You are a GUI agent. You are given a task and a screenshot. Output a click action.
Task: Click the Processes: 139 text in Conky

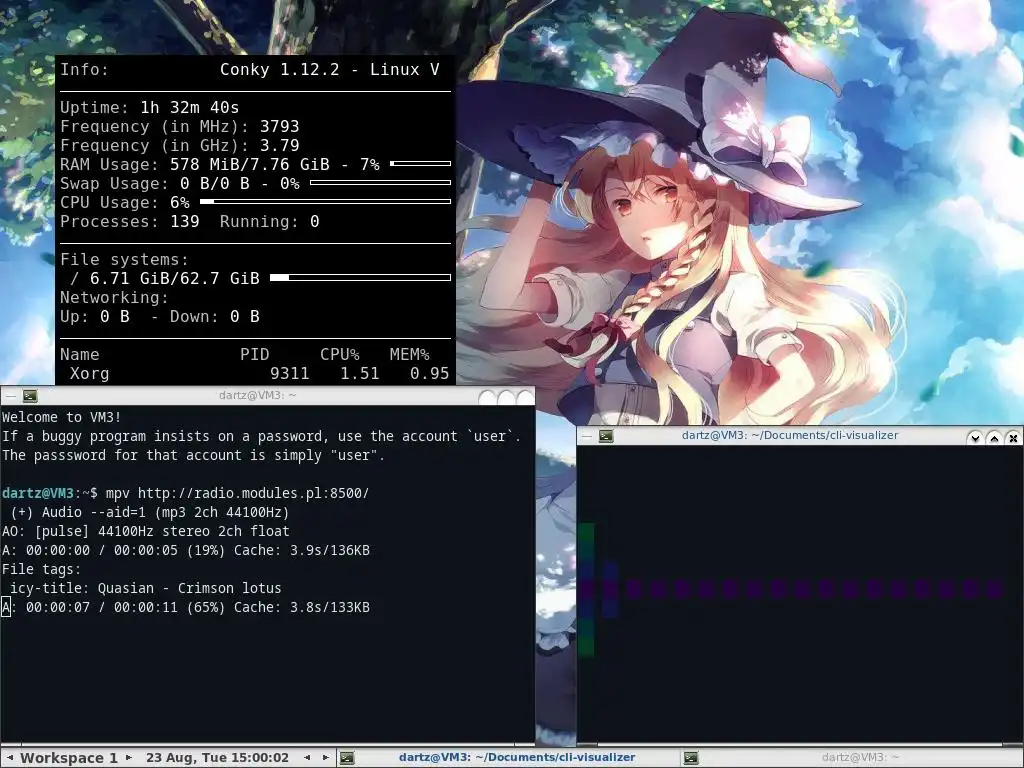(129, 222)
